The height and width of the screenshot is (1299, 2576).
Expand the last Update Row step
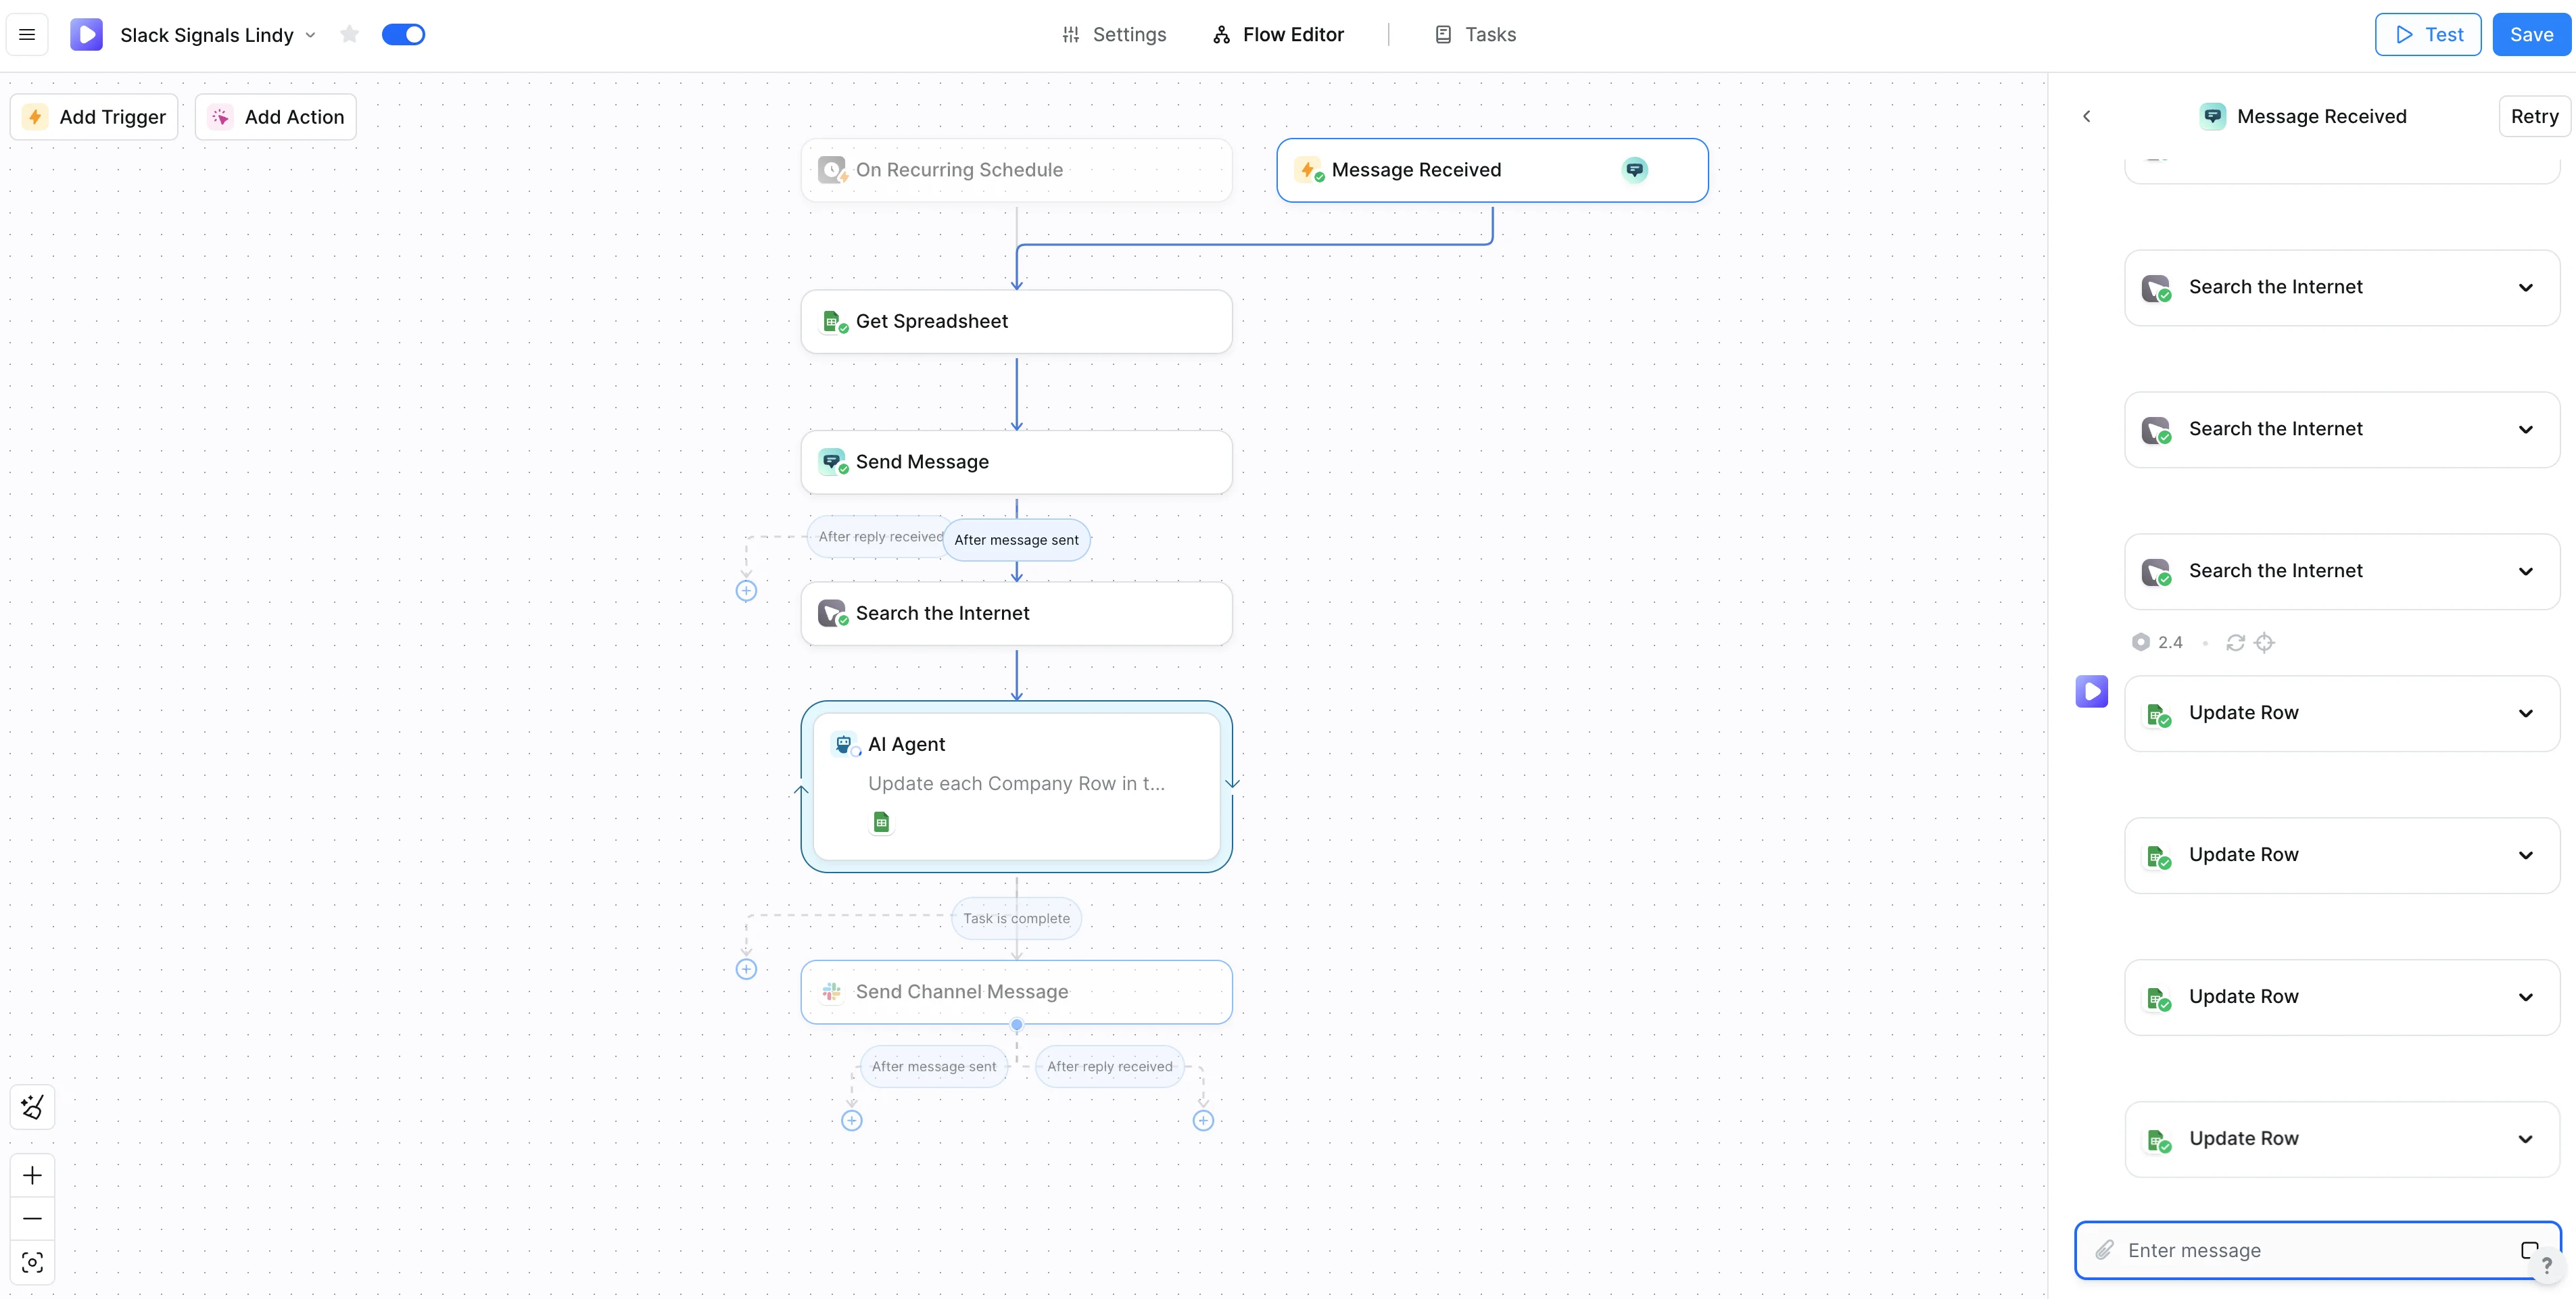[2525, 1139]
